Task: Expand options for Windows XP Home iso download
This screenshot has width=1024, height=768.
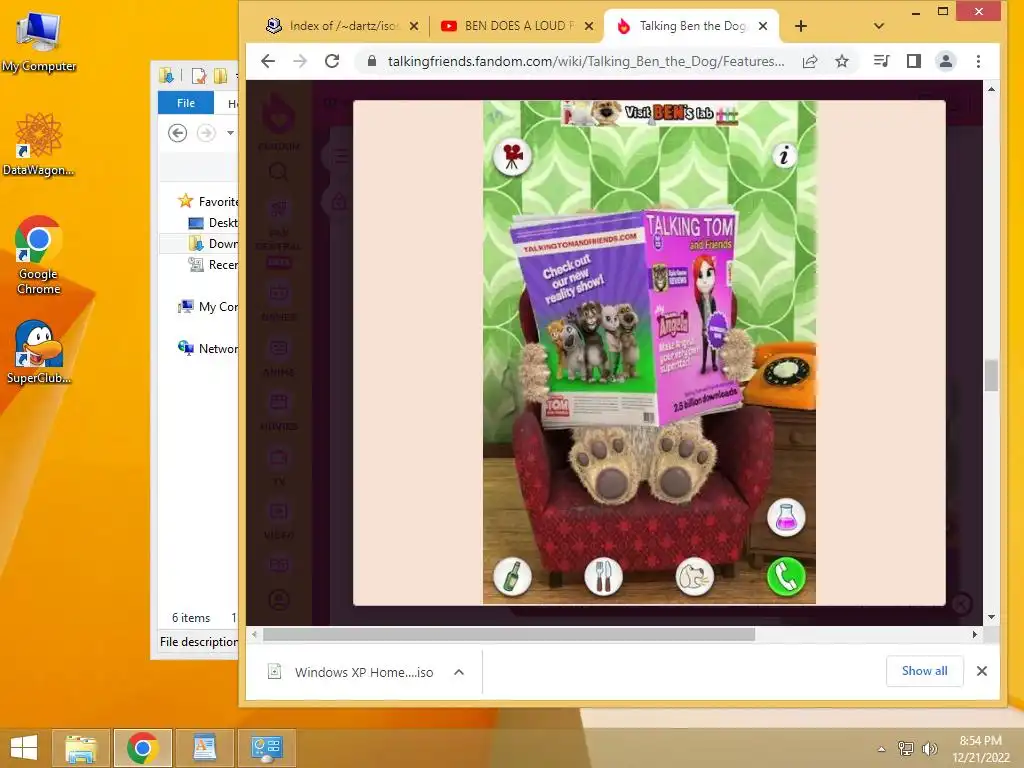Action: point(459,672)
